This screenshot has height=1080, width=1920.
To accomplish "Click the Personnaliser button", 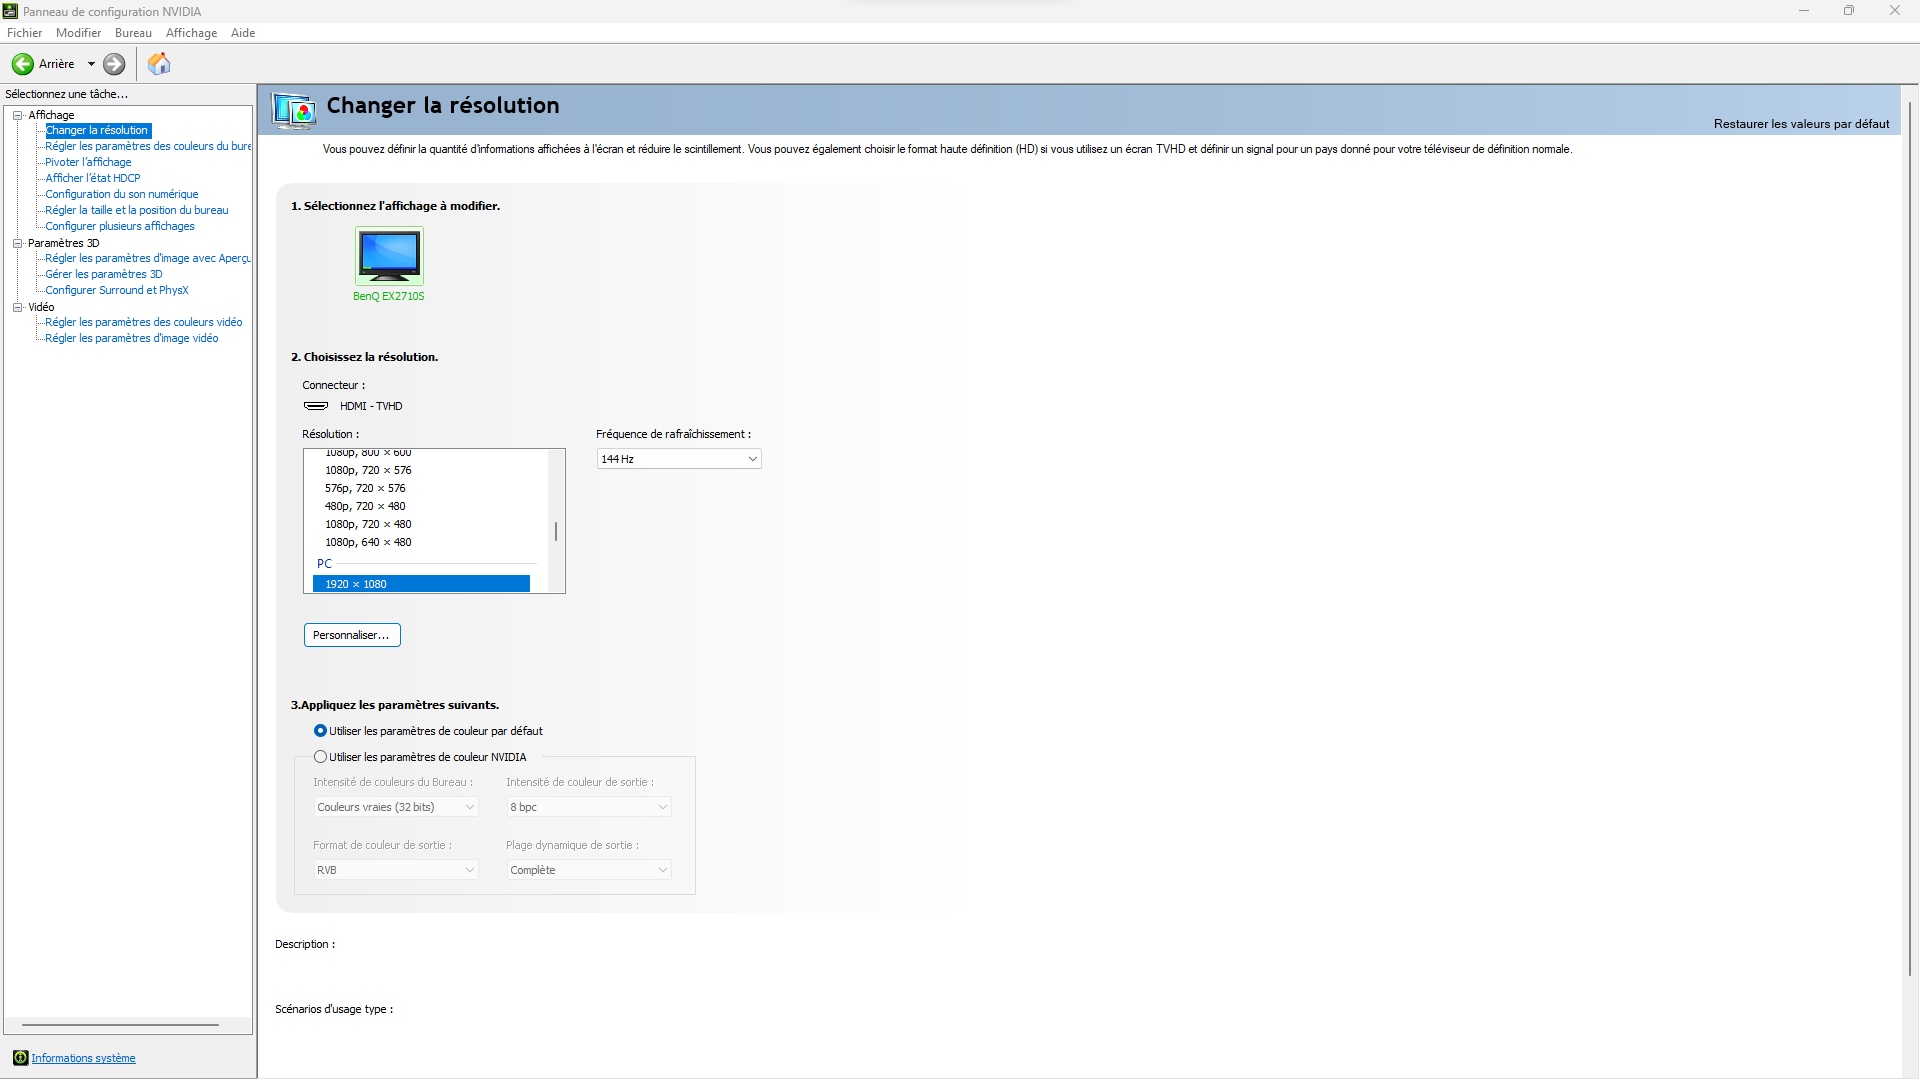I will [352, 635].
